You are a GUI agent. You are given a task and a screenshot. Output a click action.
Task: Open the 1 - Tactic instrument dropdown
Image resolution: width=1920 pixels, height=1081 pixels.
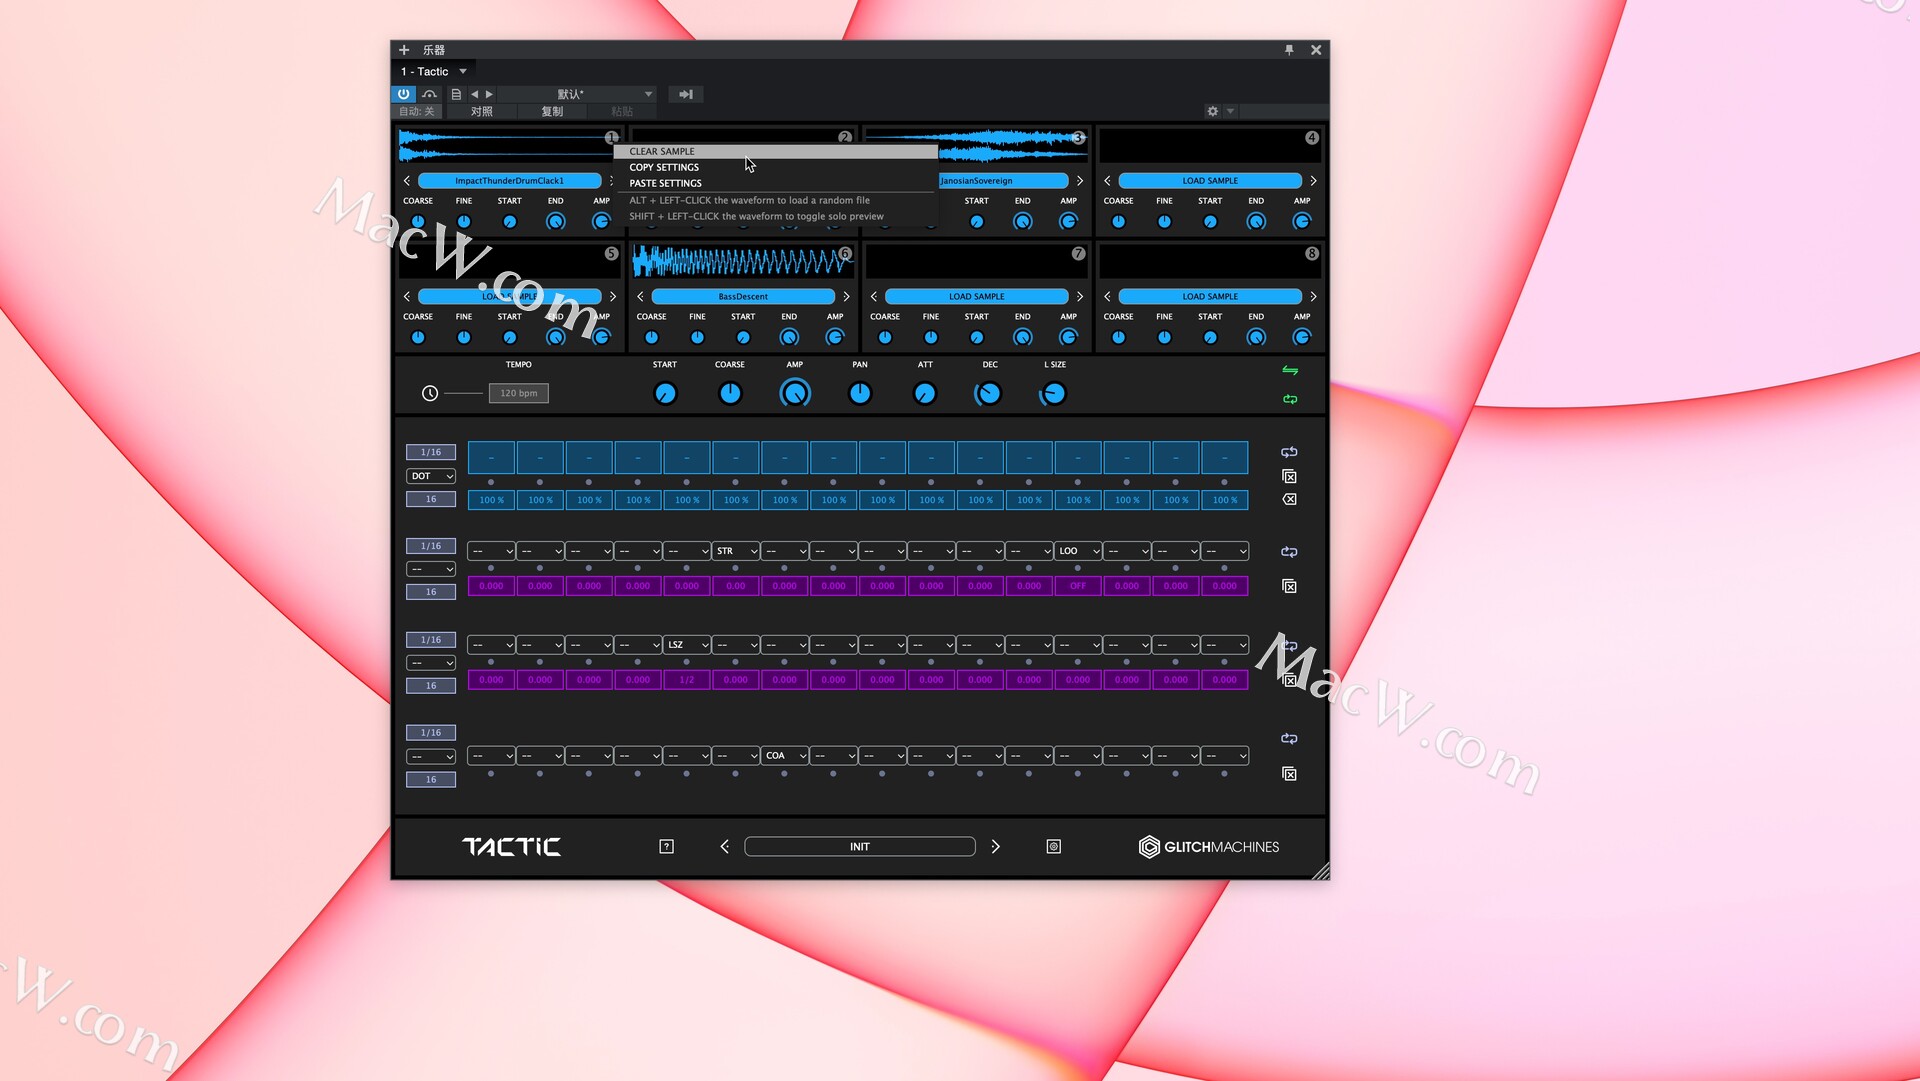[x=434, y=71]
